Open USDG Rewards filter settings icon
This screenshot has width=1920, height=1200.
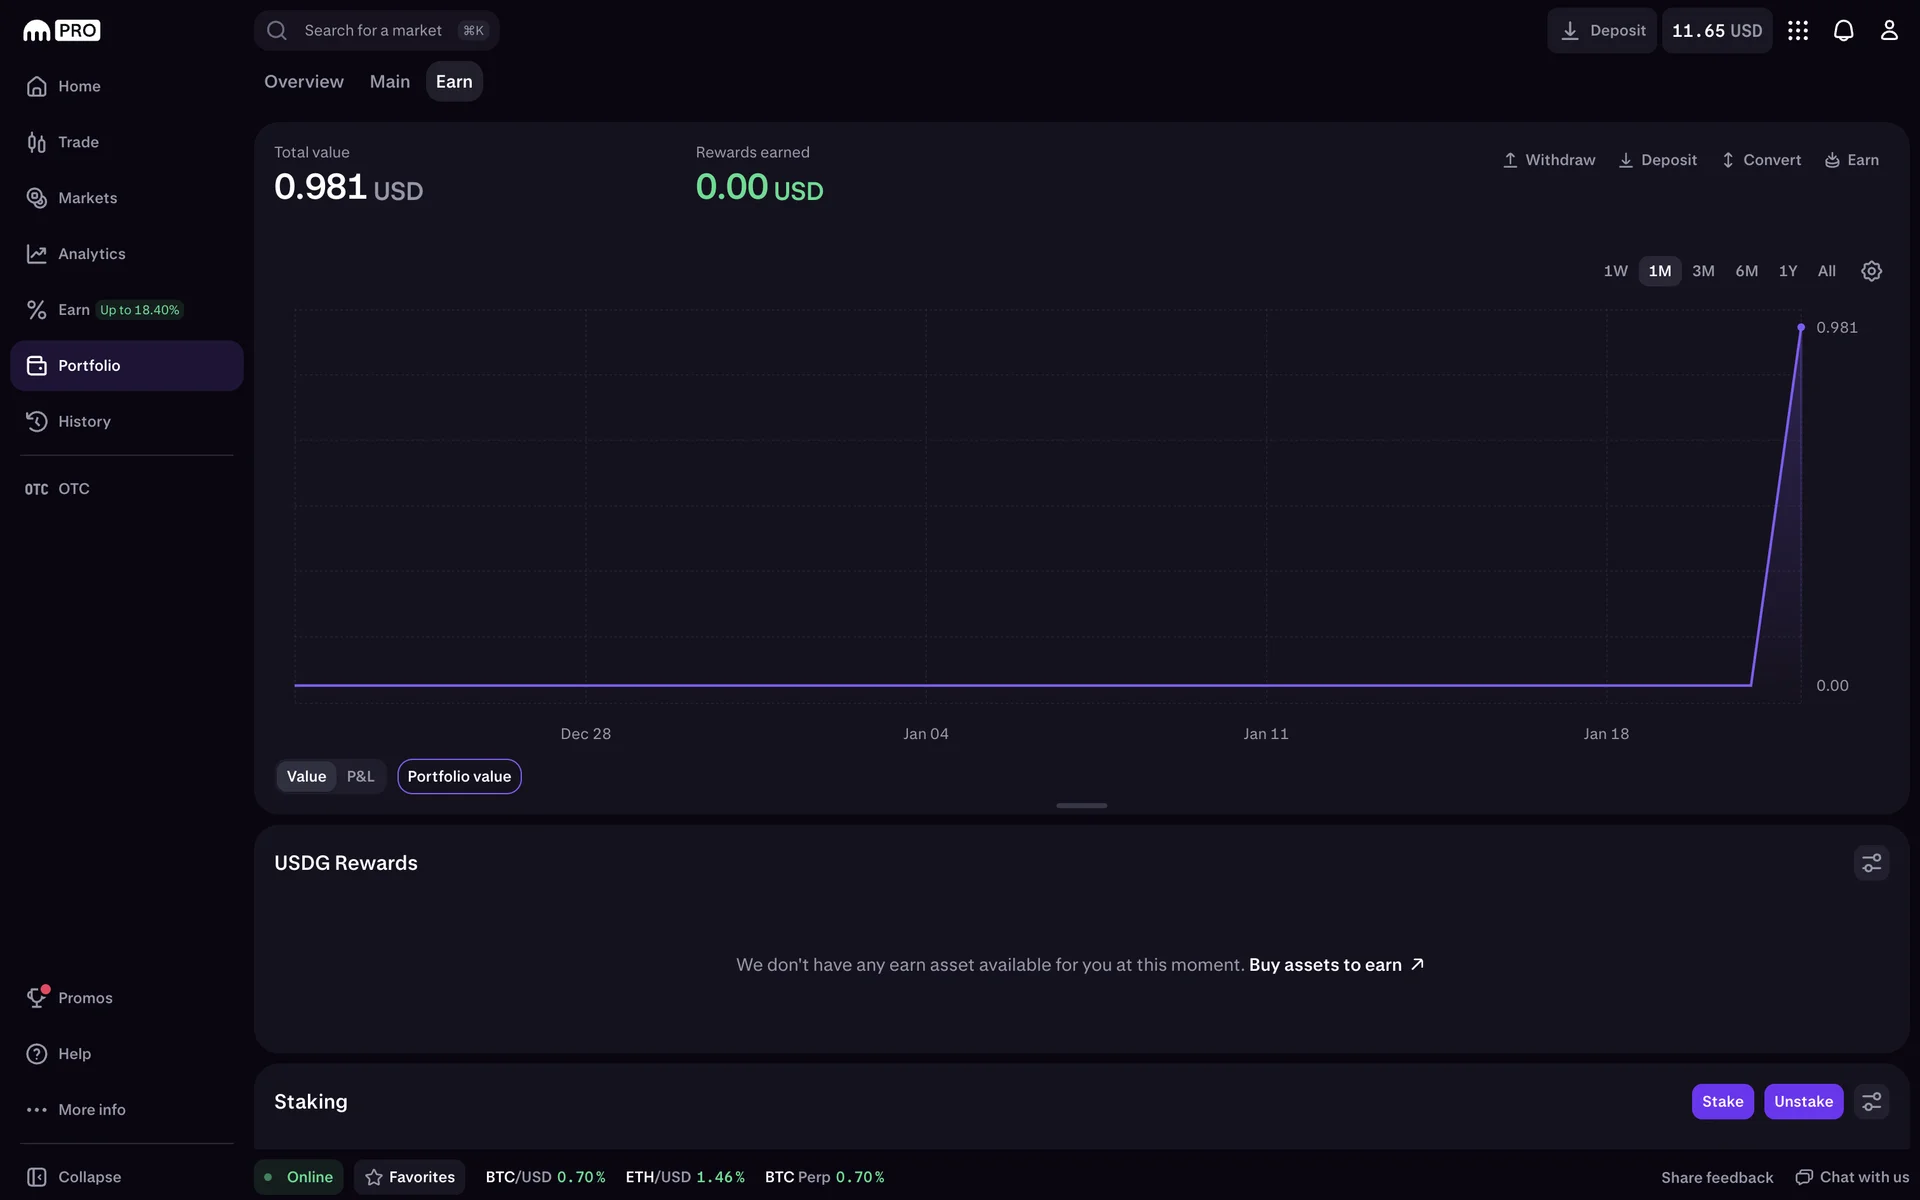pyautogui.click(x=1871, y=863)
